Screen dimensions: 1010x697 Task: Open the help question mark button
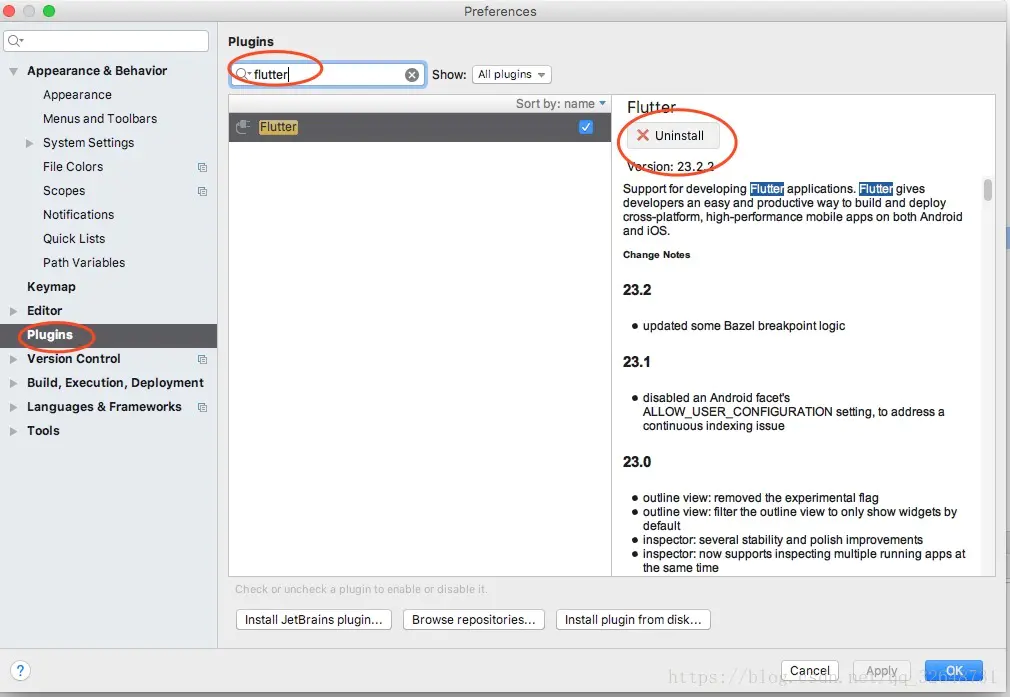click(20, 671)
